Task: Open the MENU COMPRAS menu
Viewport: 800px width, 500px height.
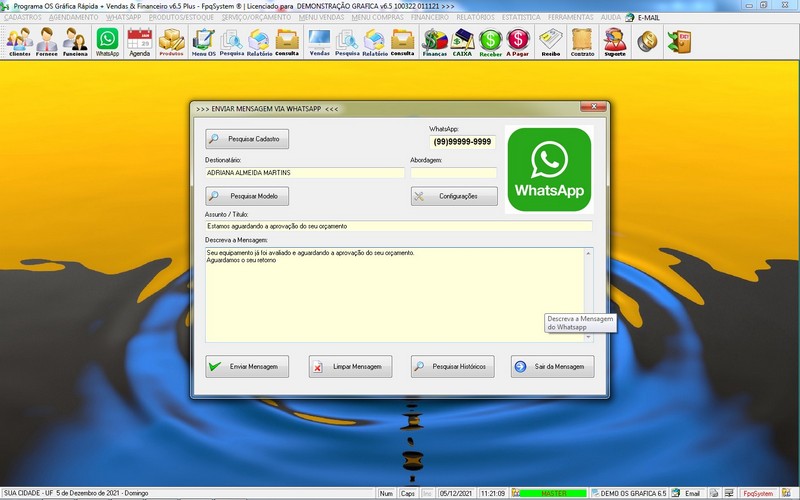Action: (x=377, y=17)
